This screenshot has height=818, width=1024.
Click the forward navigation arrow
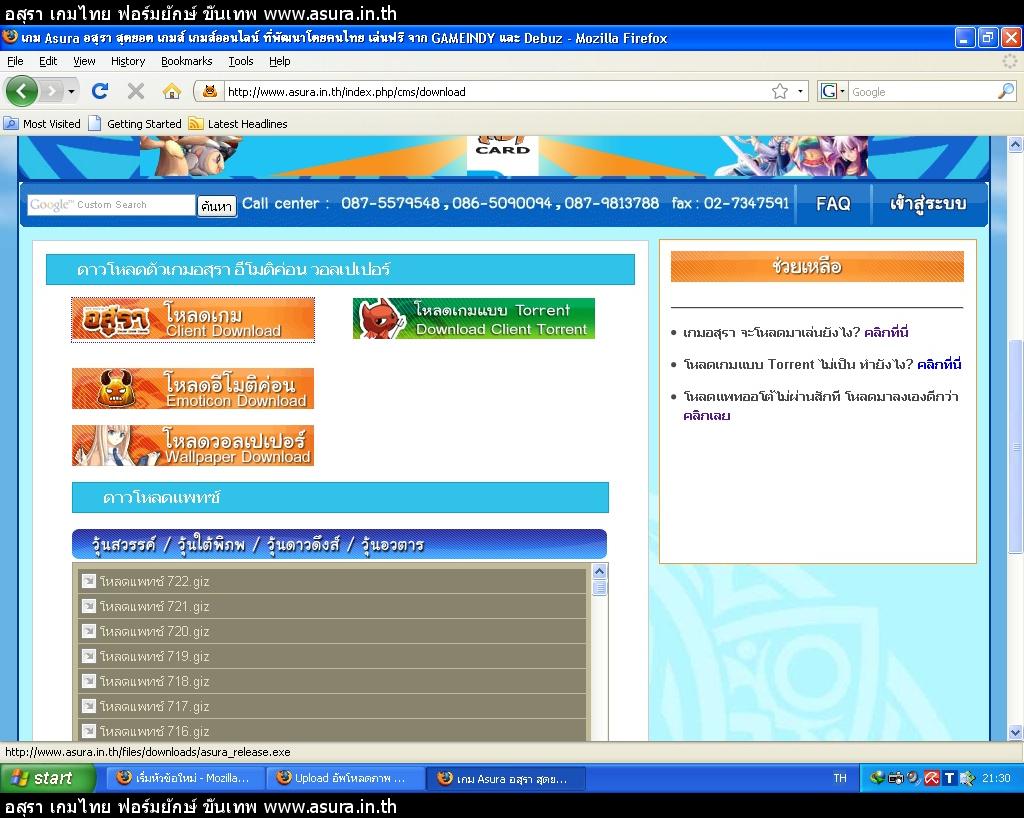50,91
